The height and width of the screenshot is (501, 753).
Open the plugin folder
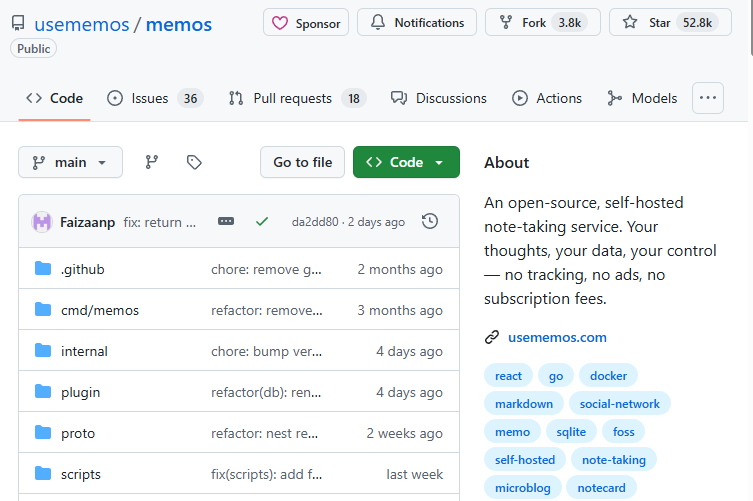(x=80, y=392)
